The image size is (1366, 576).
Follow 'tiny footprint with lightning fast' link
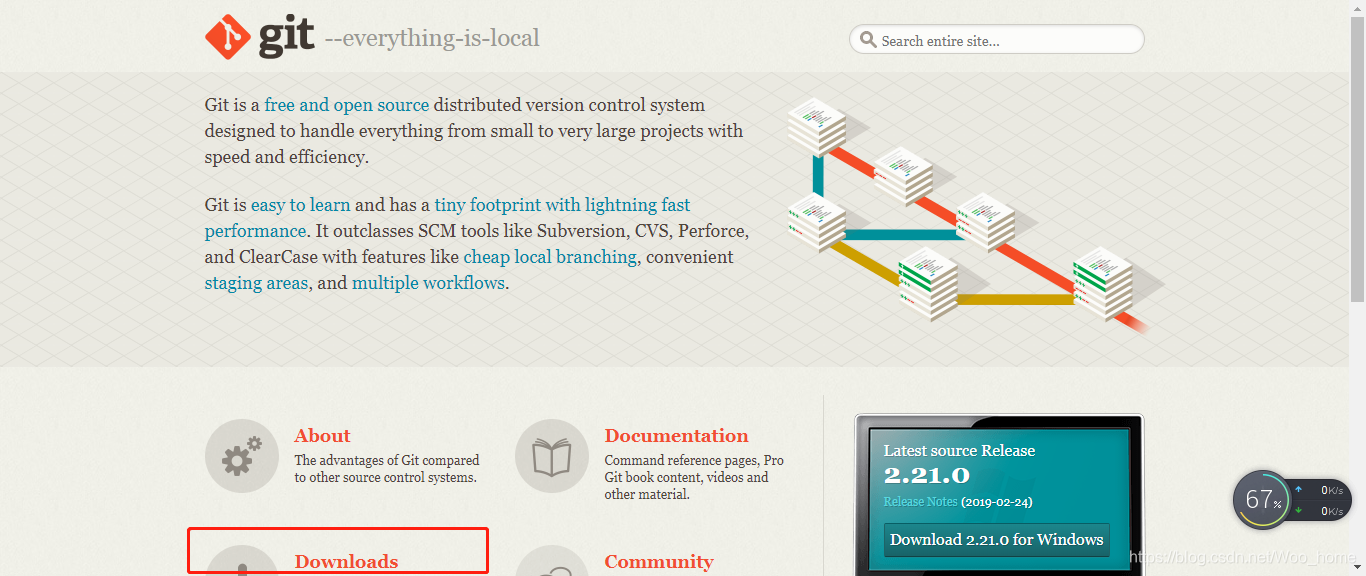point(562,205)
